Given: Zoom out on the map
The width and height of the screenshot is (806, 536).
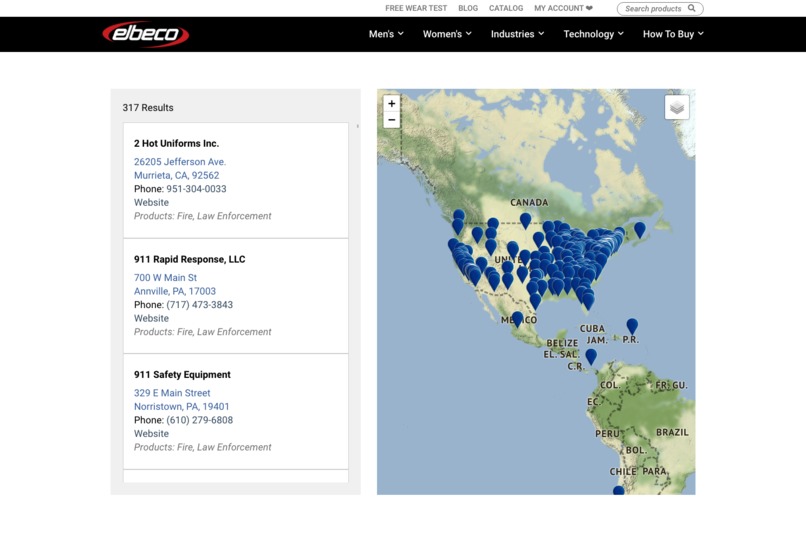Looking at the screenshot, I should 392,120.
